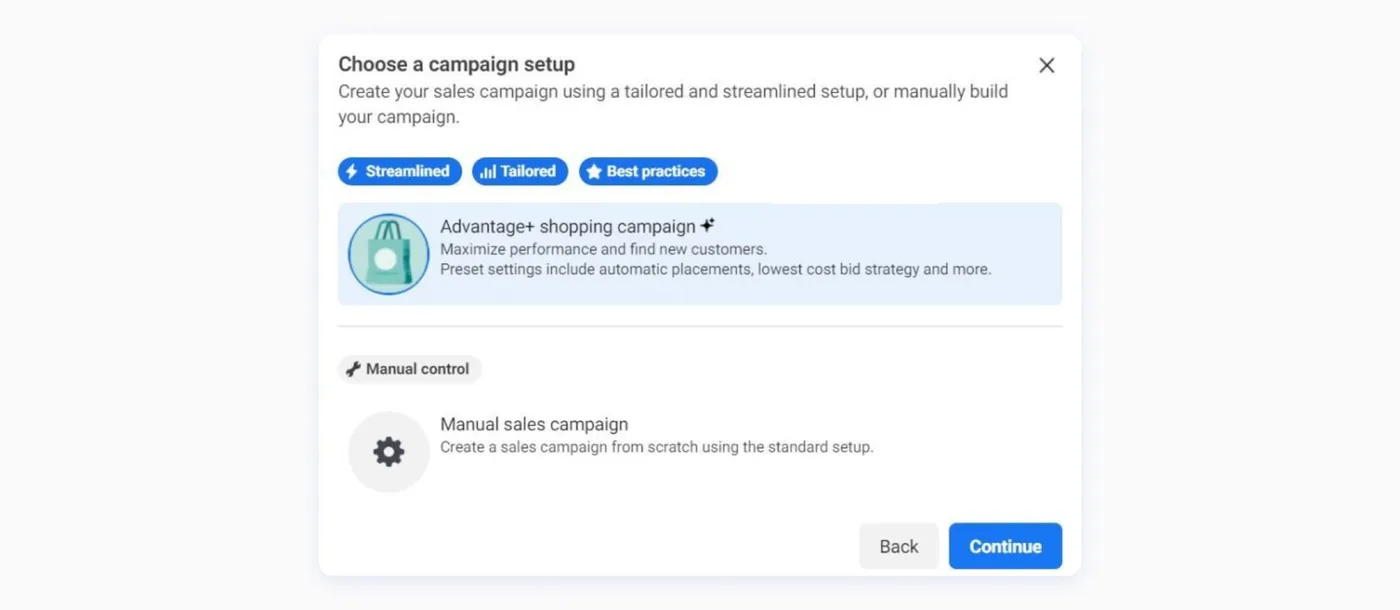The width and height of the screenshot is (1400, 610).
Task: Click the star icon on Best practices badge
Action: coord(594,171)
